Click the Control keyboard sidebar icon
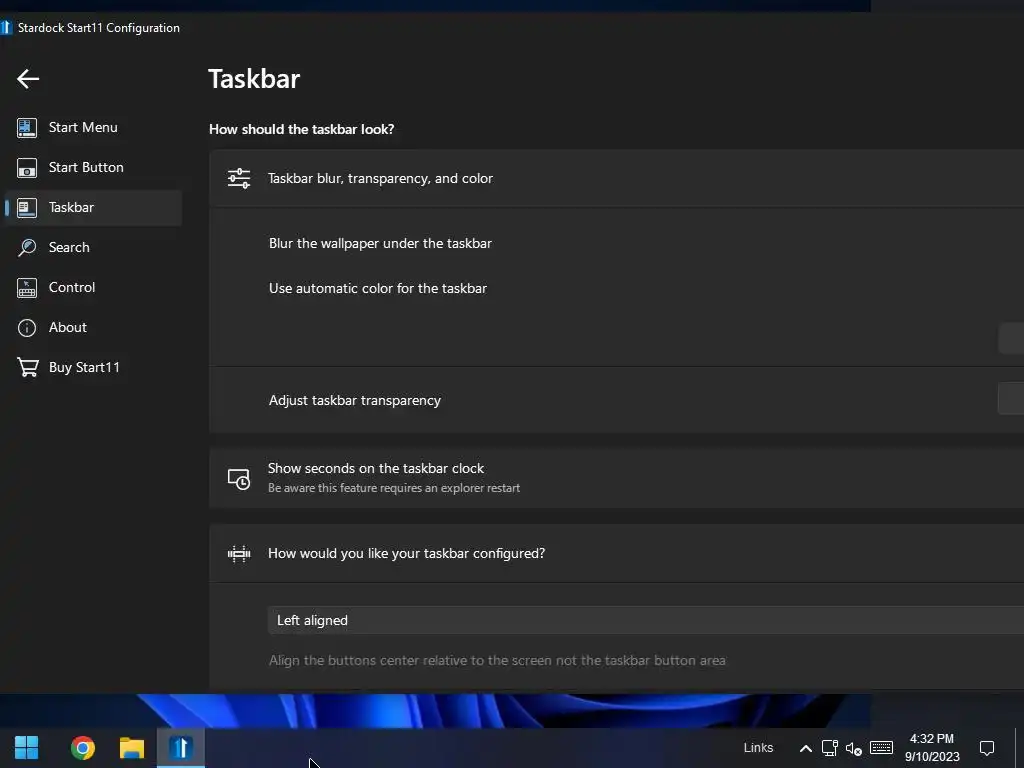This screenshot has width=1024, height=768. (27, 287)
